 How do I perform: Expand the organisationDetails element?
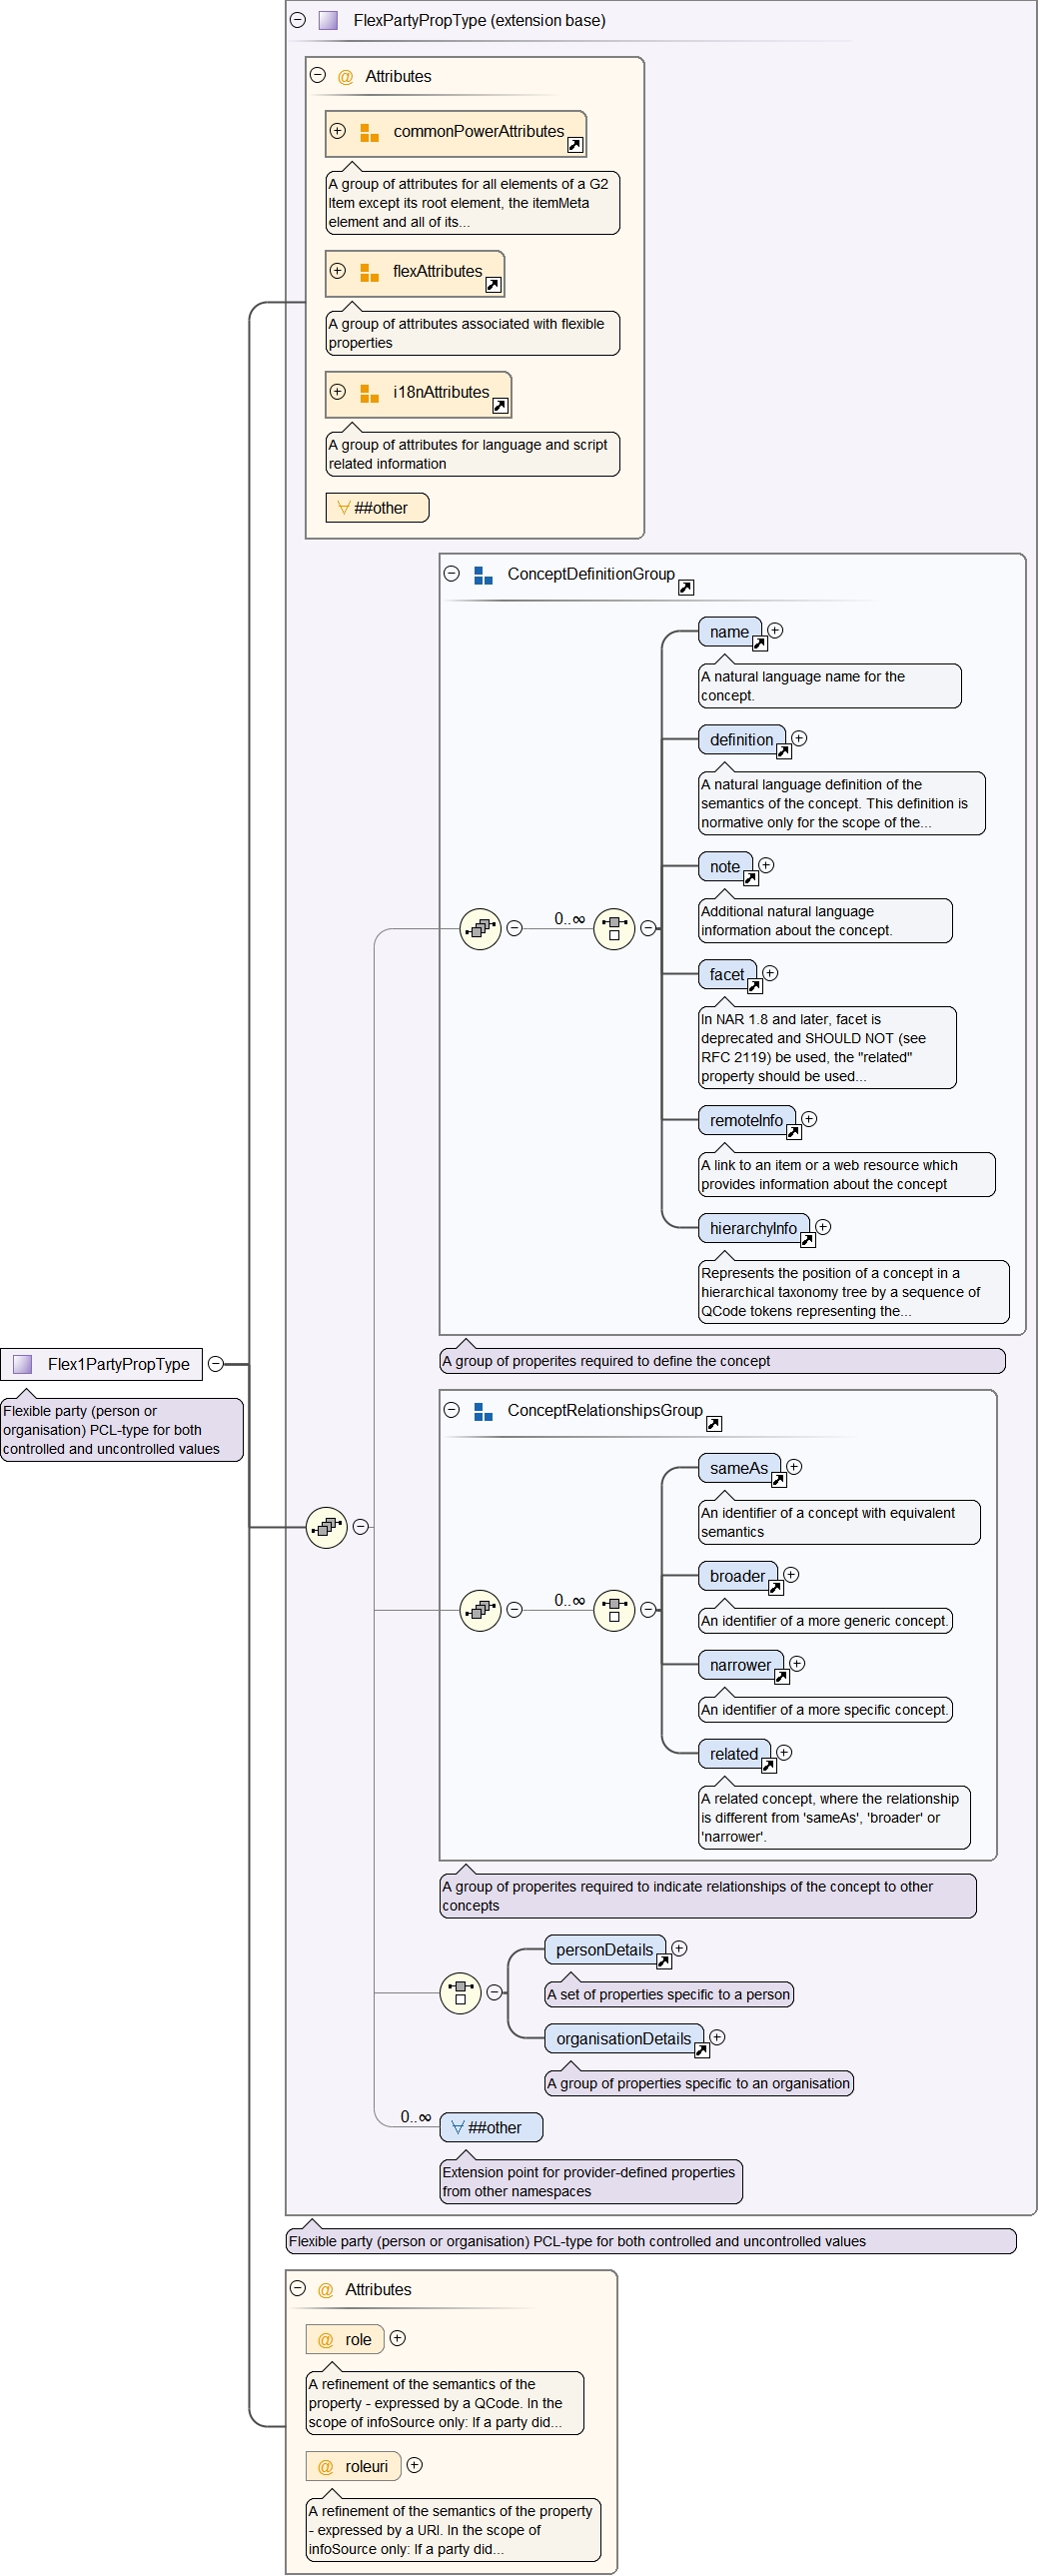click(x=717, y=2037)
